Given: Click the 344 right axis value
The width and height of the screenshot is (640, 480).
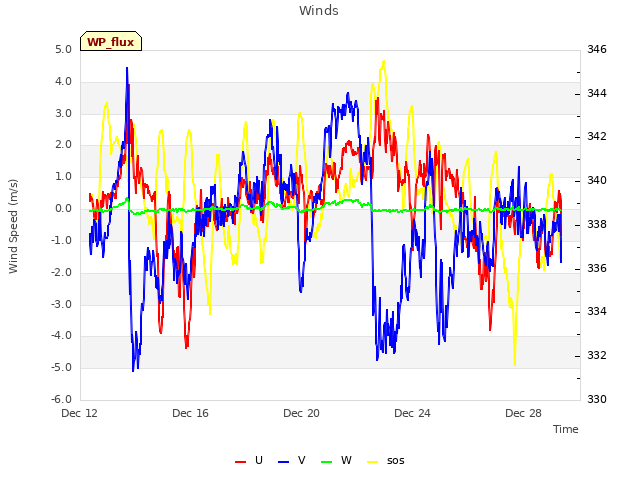Looking at the screenshot, I should click(x=597, y=93).
